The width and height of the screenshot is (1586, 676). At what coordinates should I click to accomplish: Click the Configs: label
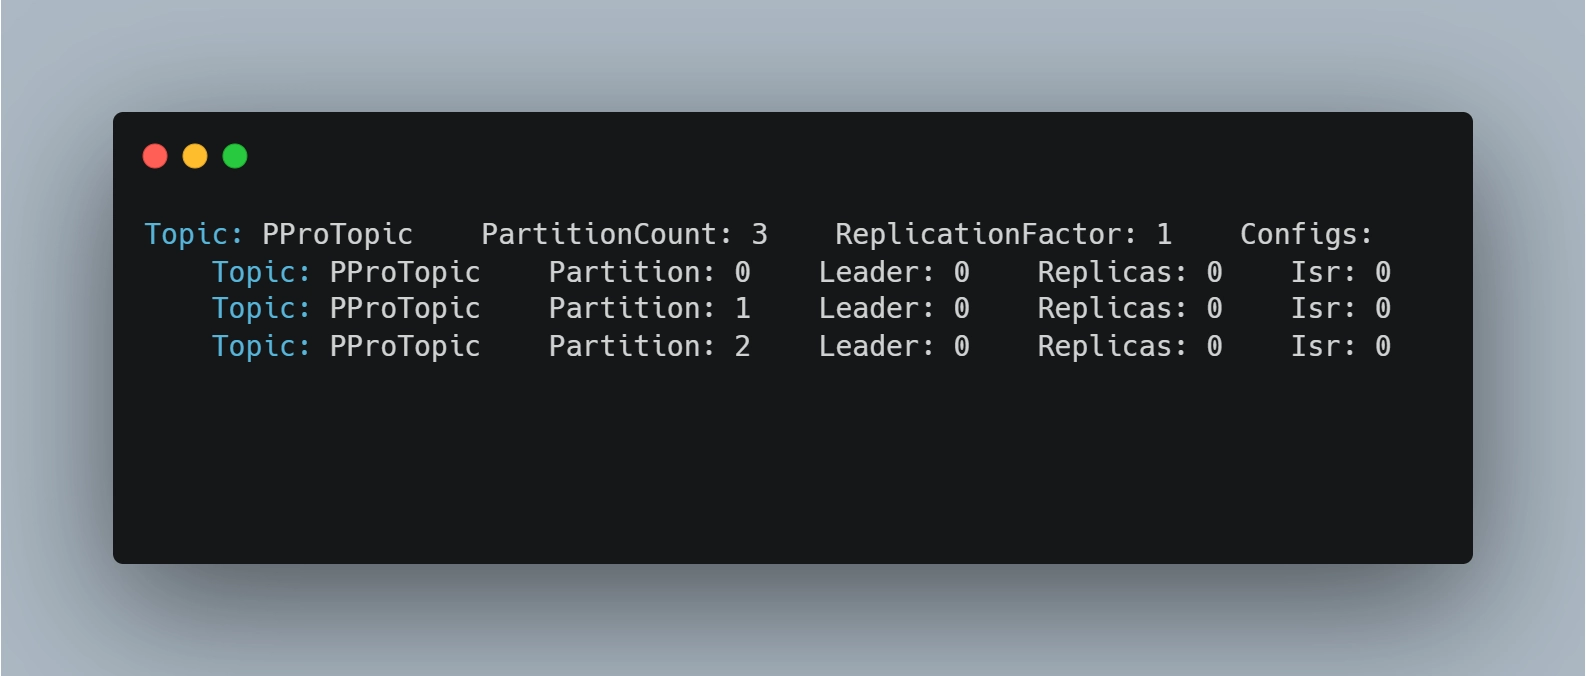1306,234
